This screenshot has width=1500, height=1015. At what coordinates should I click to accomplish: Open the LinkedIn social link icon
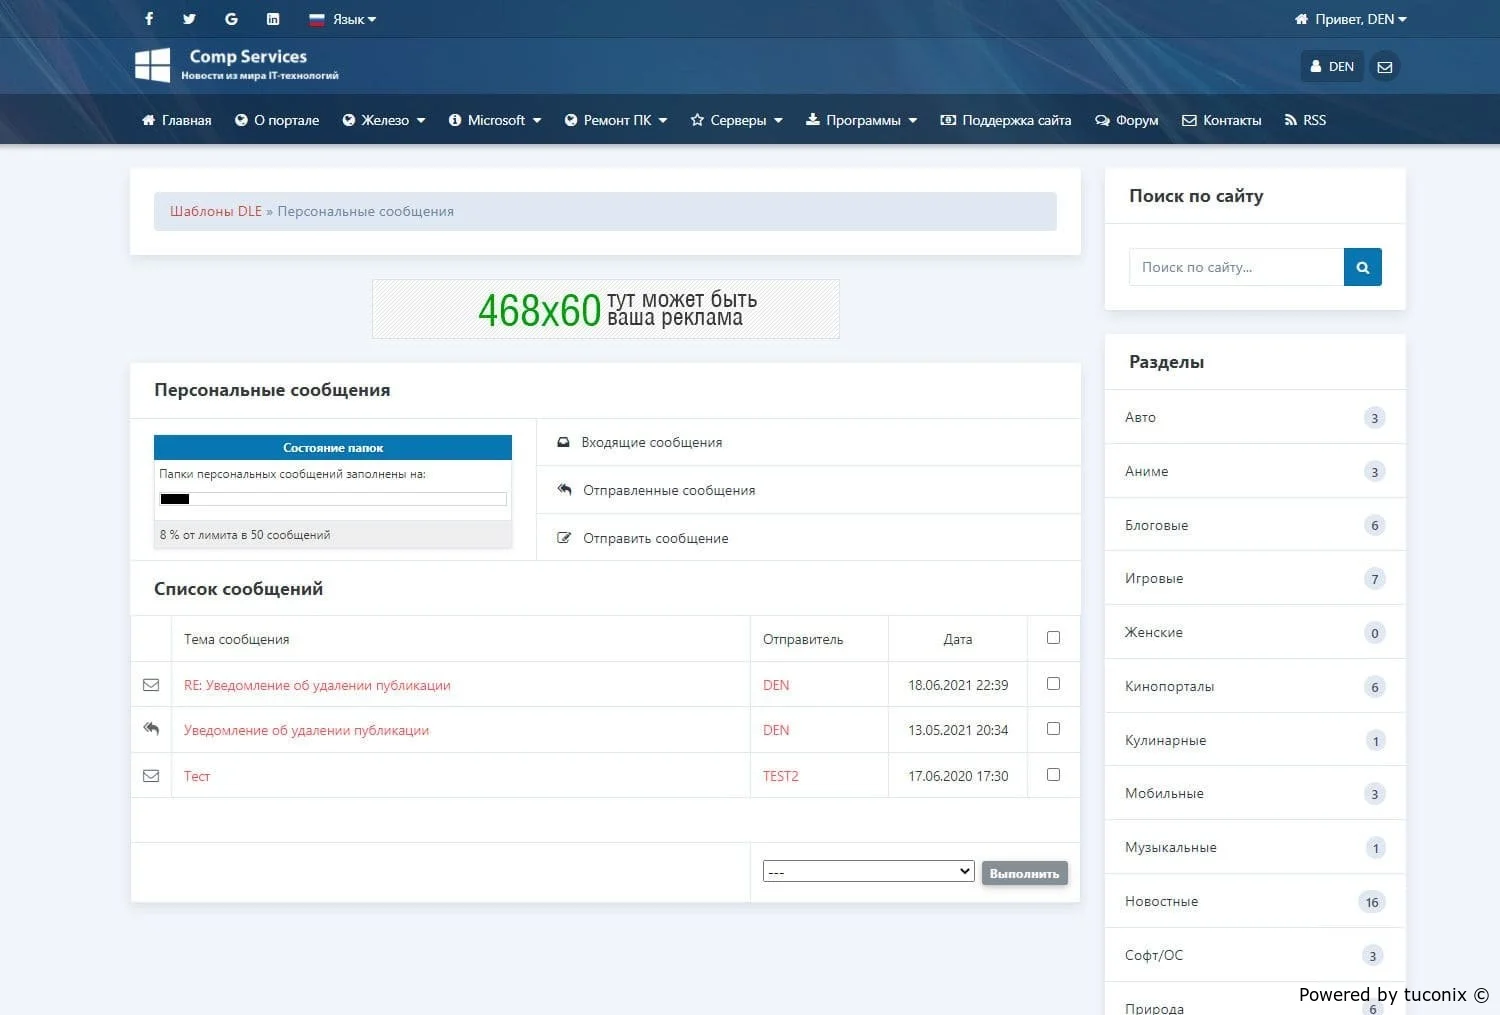(273, 19)
